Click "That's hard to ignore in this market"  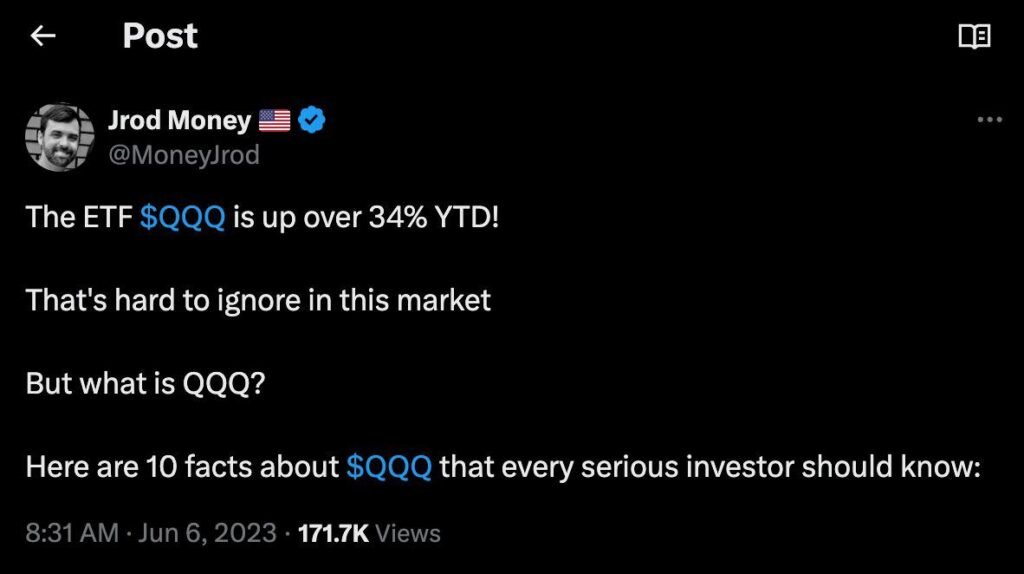click(258, 300)
